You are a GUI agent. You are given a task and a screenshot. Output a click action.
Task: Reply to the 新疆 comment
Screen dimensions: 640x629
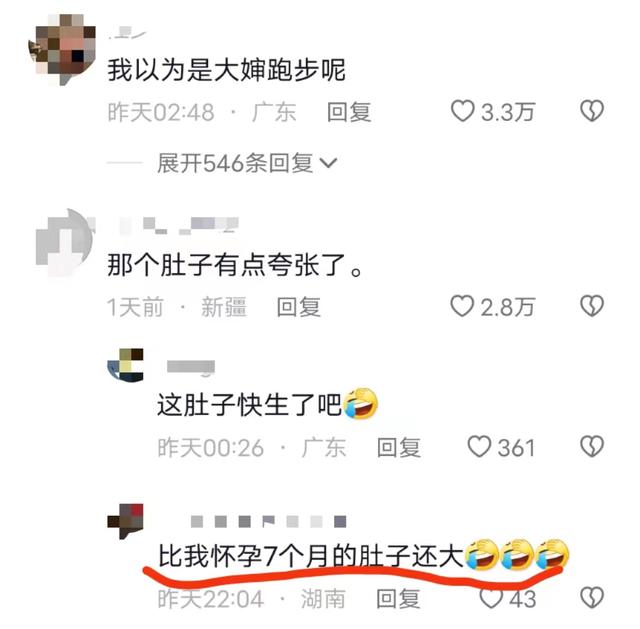[x=298, y=307]
